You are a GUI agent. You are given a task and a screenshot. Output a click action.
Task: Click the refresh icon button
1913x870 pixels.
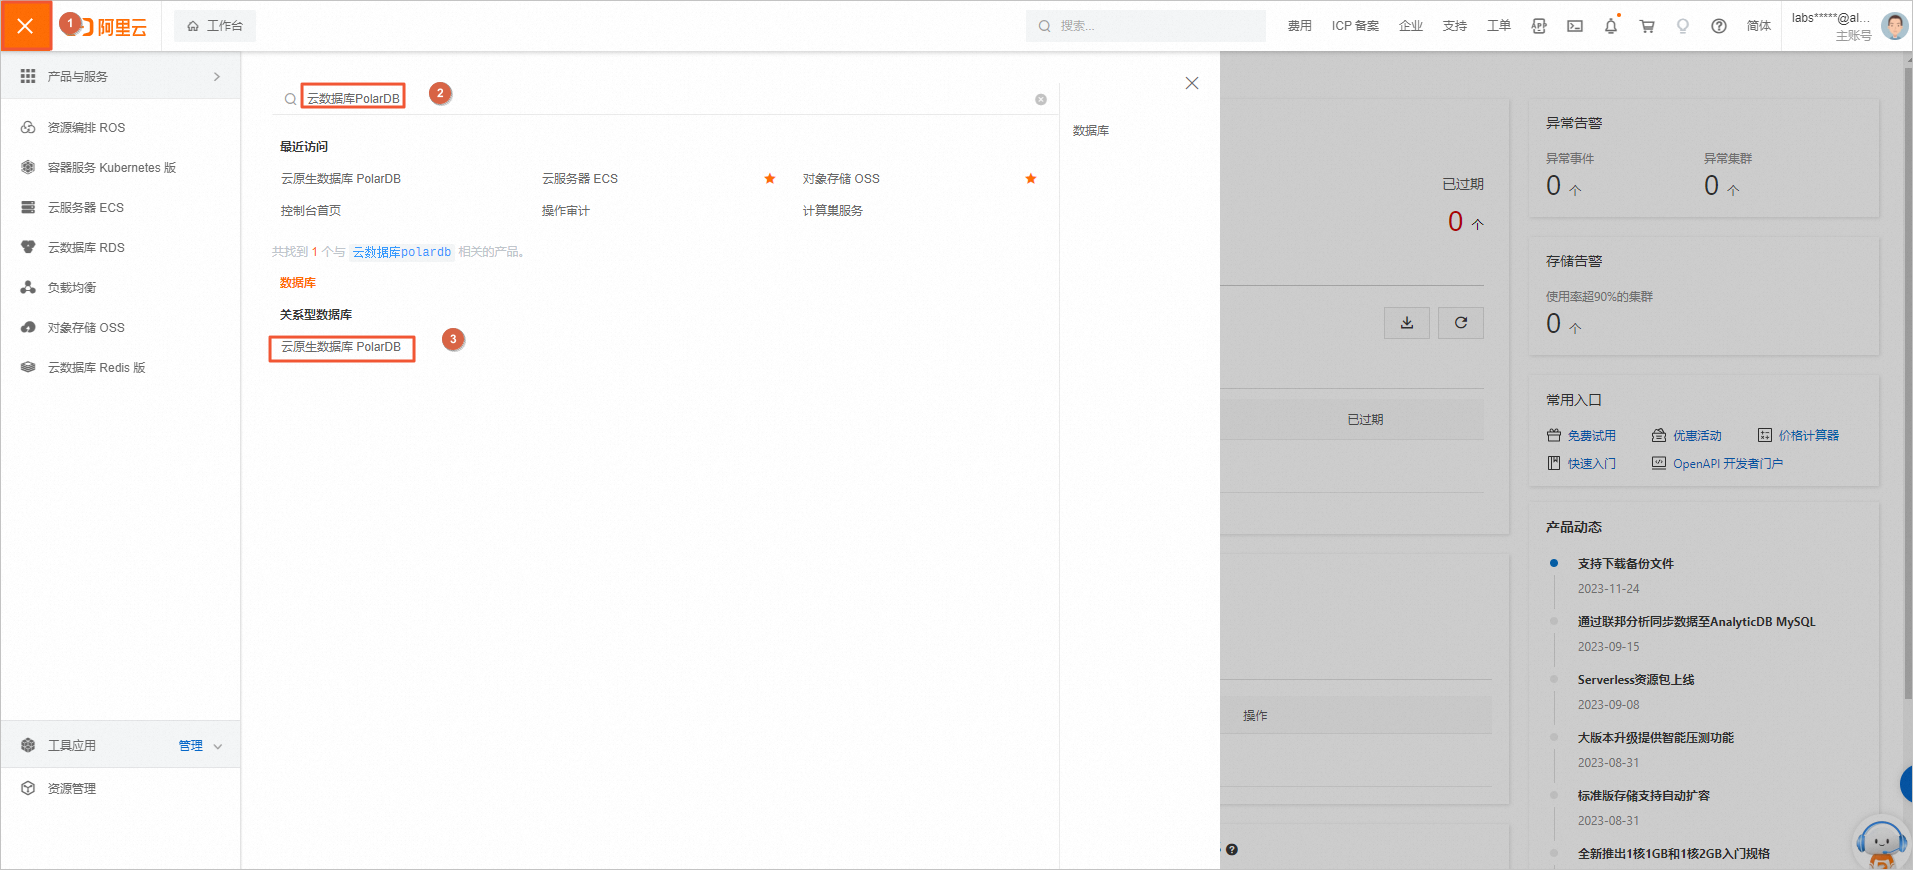[x=1461, y=322]
